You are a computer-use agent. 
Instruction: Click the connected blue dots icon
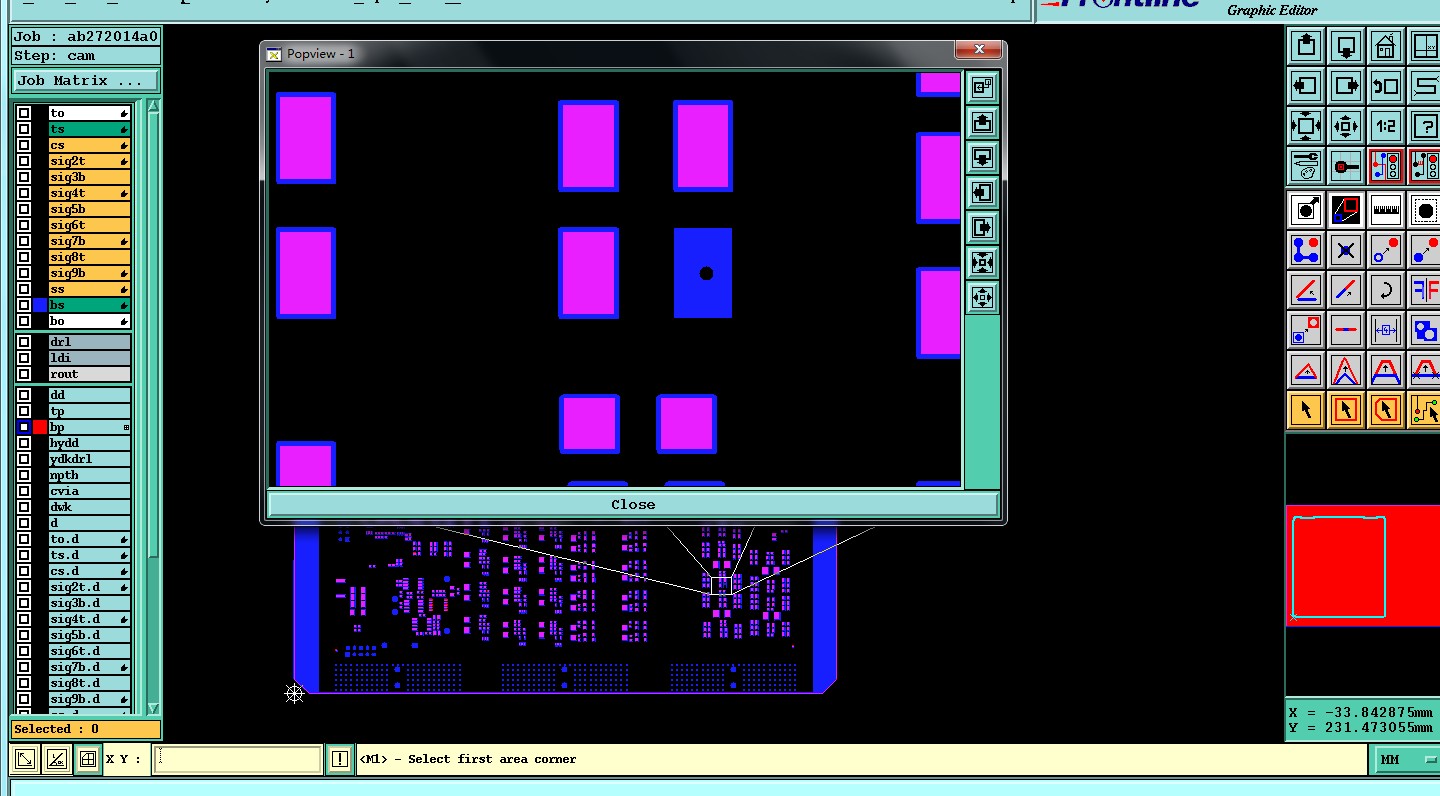pyautogui.click(x=1306, y=250)
